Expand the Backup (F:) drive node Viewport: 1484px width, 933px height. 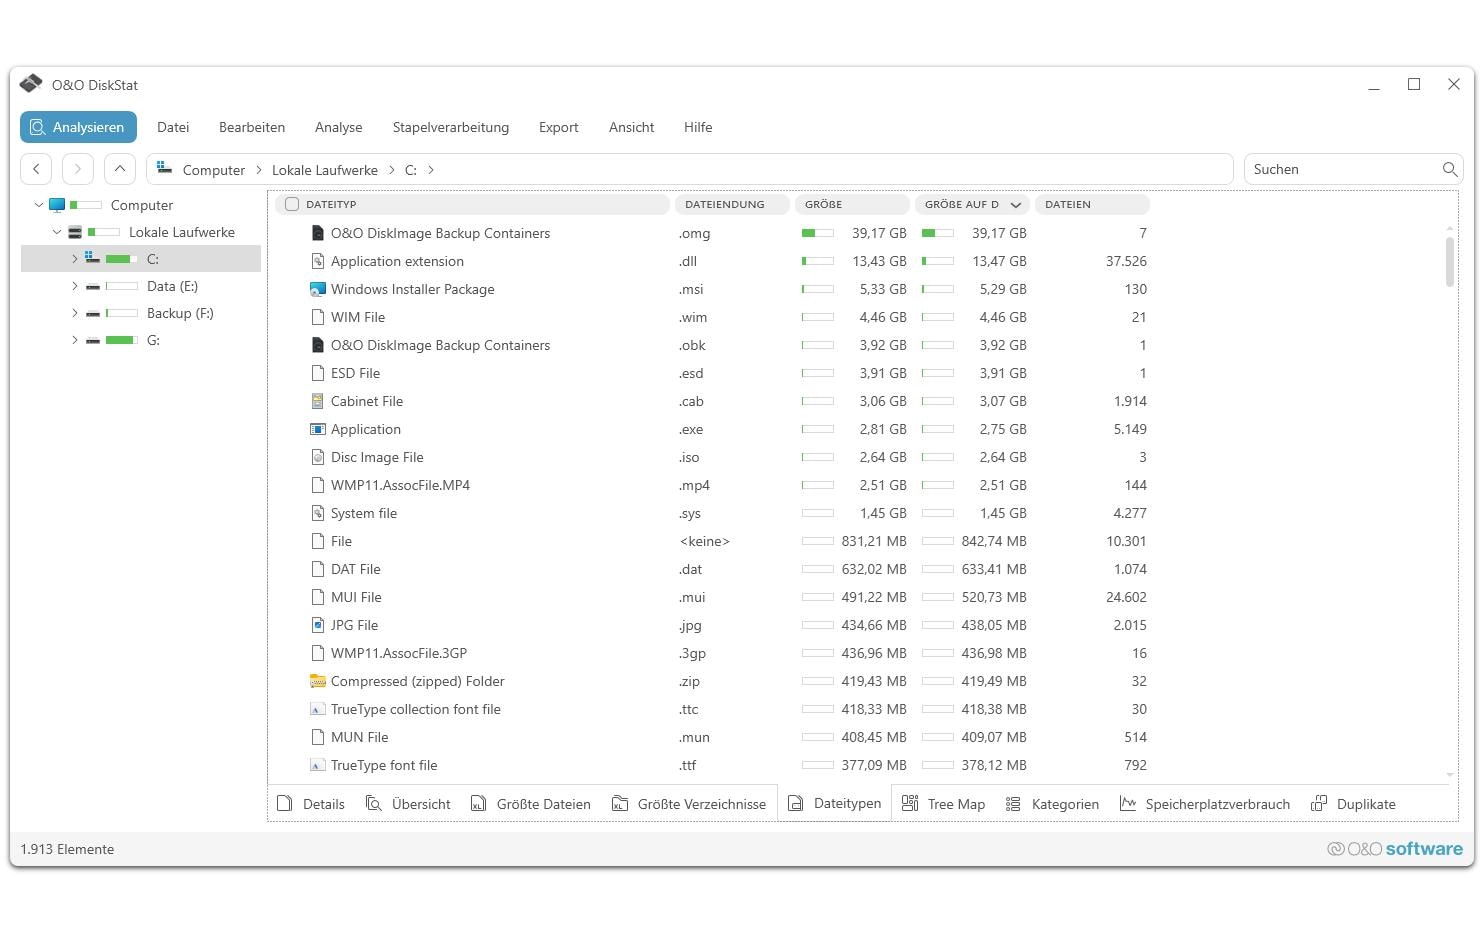coord(75,313)
